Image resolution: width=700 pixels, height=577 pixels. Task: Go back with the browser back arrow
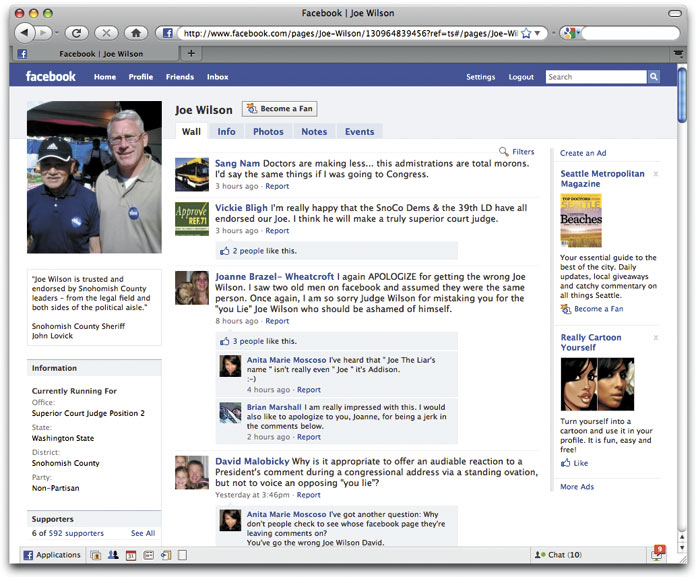pos(25,33)
